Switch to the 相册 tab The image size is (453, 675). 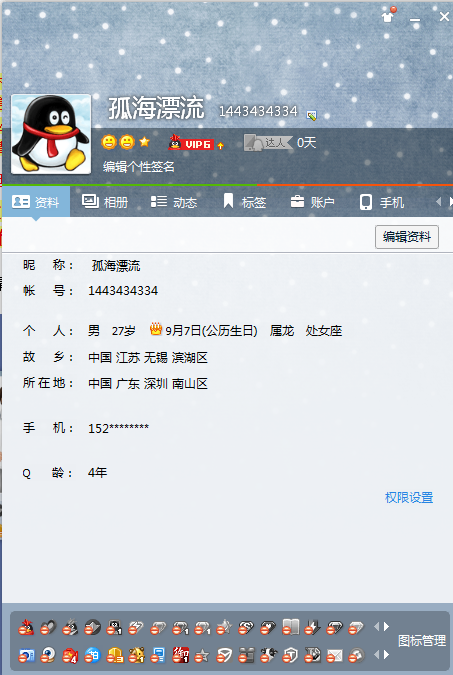tap(105, 201)
